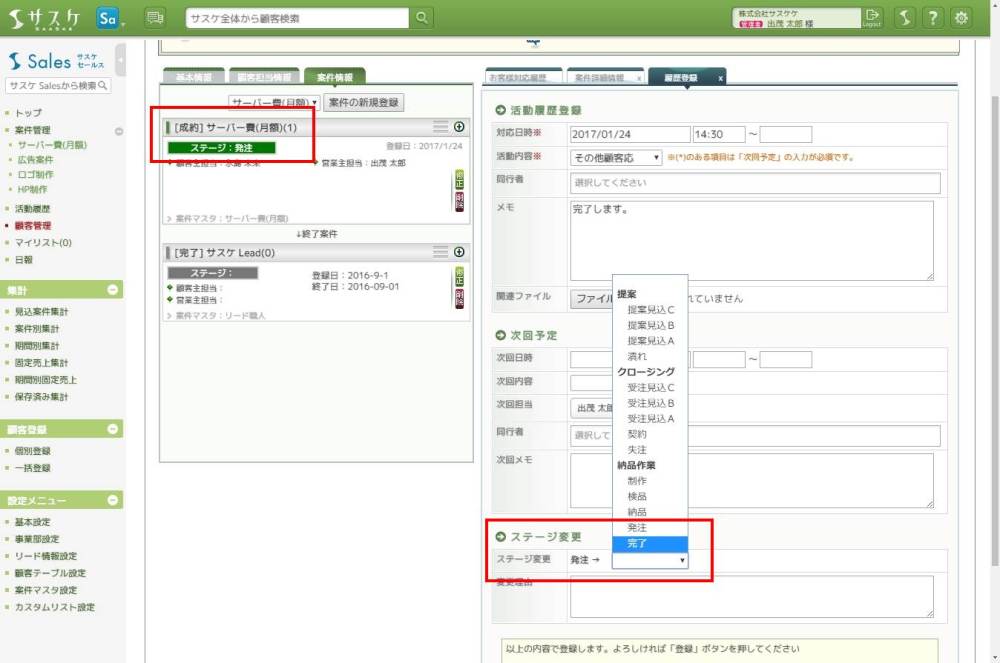This screenshot has width=1000, height=663.
Task: Collapse the 設定メニュー sidebar section
Action: coord(112,500)
